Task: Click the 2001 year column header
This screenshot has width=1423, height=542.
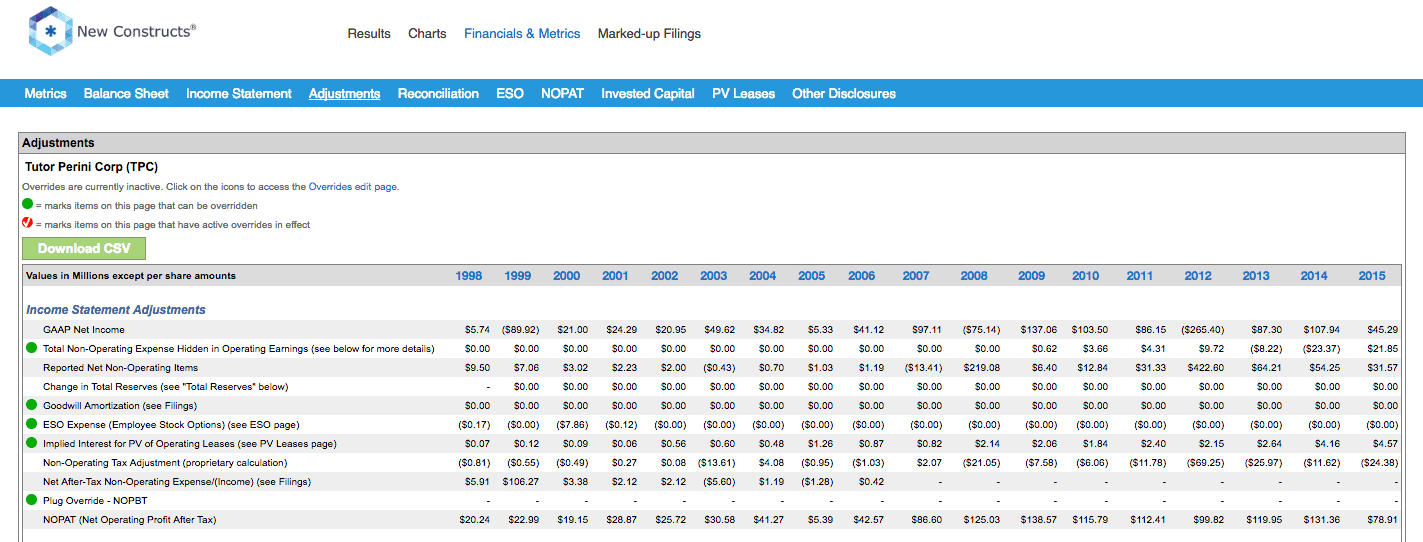Action: coord(615,276)
